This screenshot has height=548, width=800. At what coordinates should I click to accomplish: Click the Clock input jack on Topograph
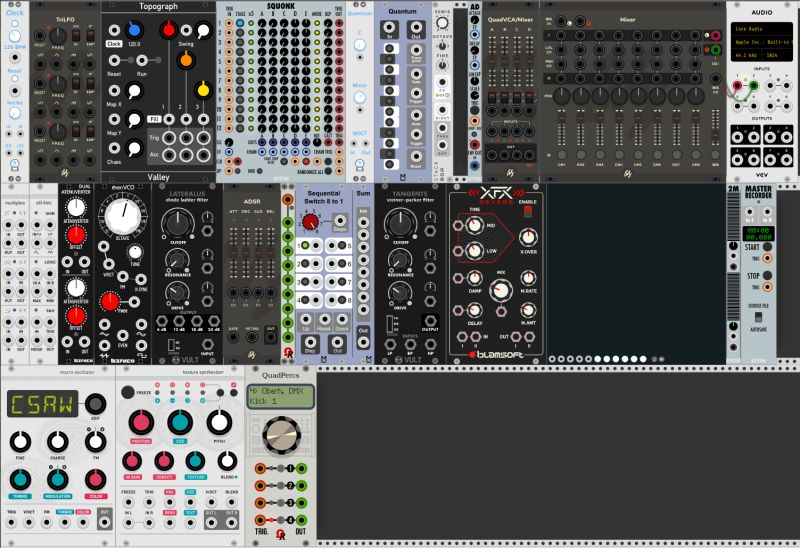pos(114,30)
